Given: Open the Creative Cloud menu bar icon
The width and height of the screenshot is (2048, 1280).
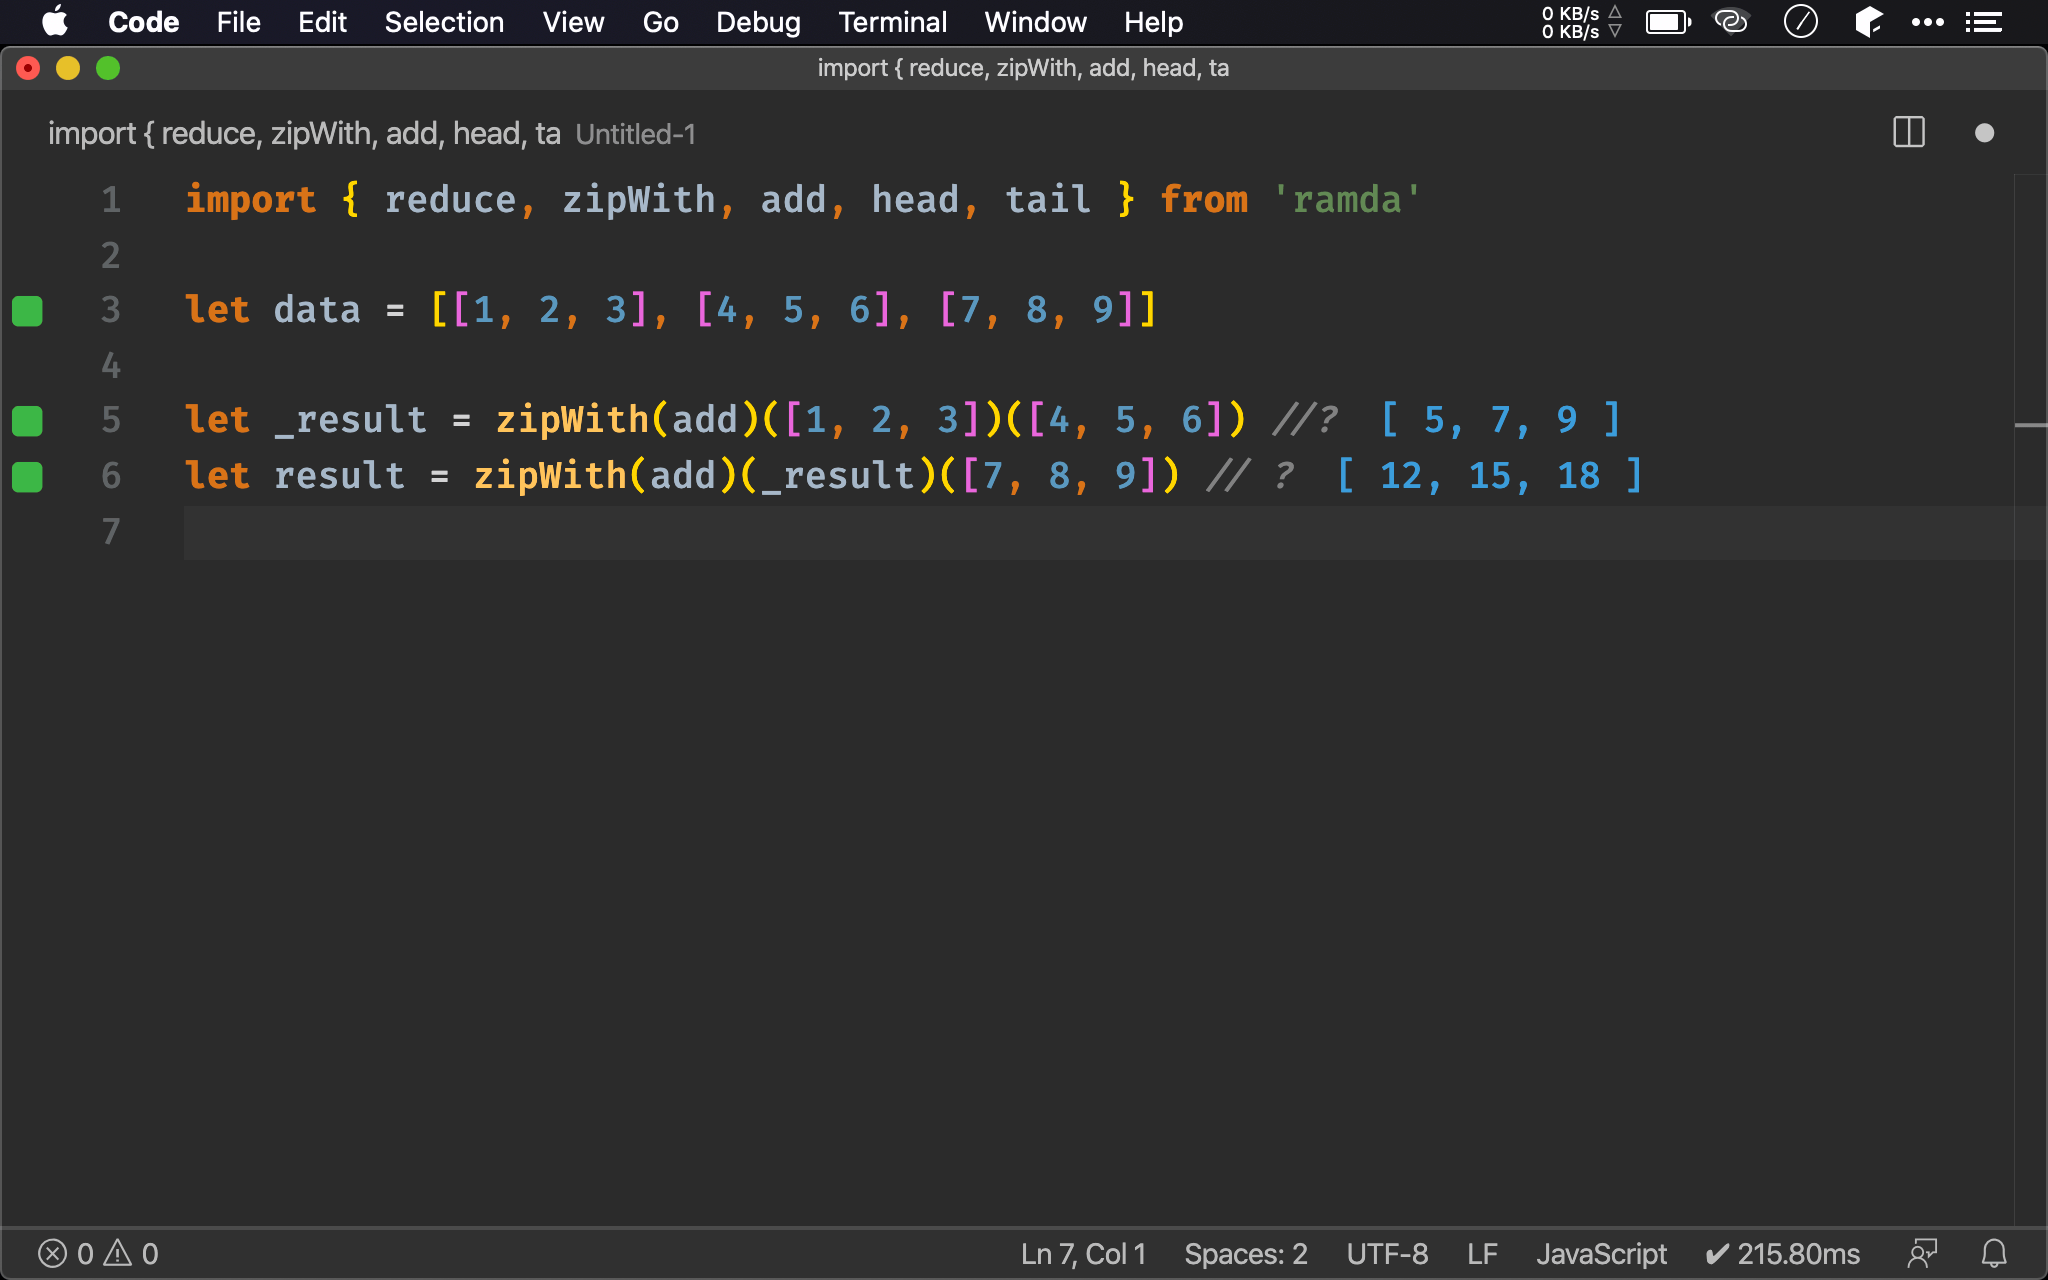Looking at the screenshot, I should pyautogui.click(x=1731, y=22).
